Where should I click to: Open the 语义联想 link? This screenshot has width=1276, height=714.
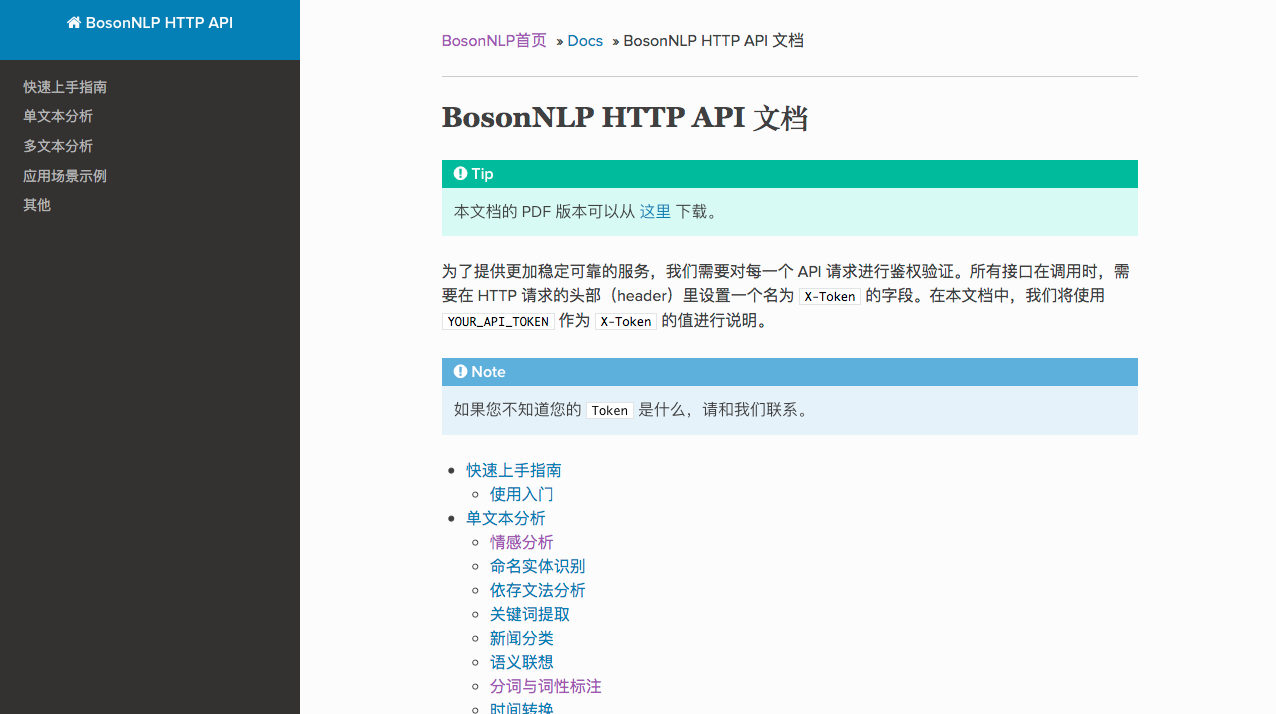tap(522, 662)
